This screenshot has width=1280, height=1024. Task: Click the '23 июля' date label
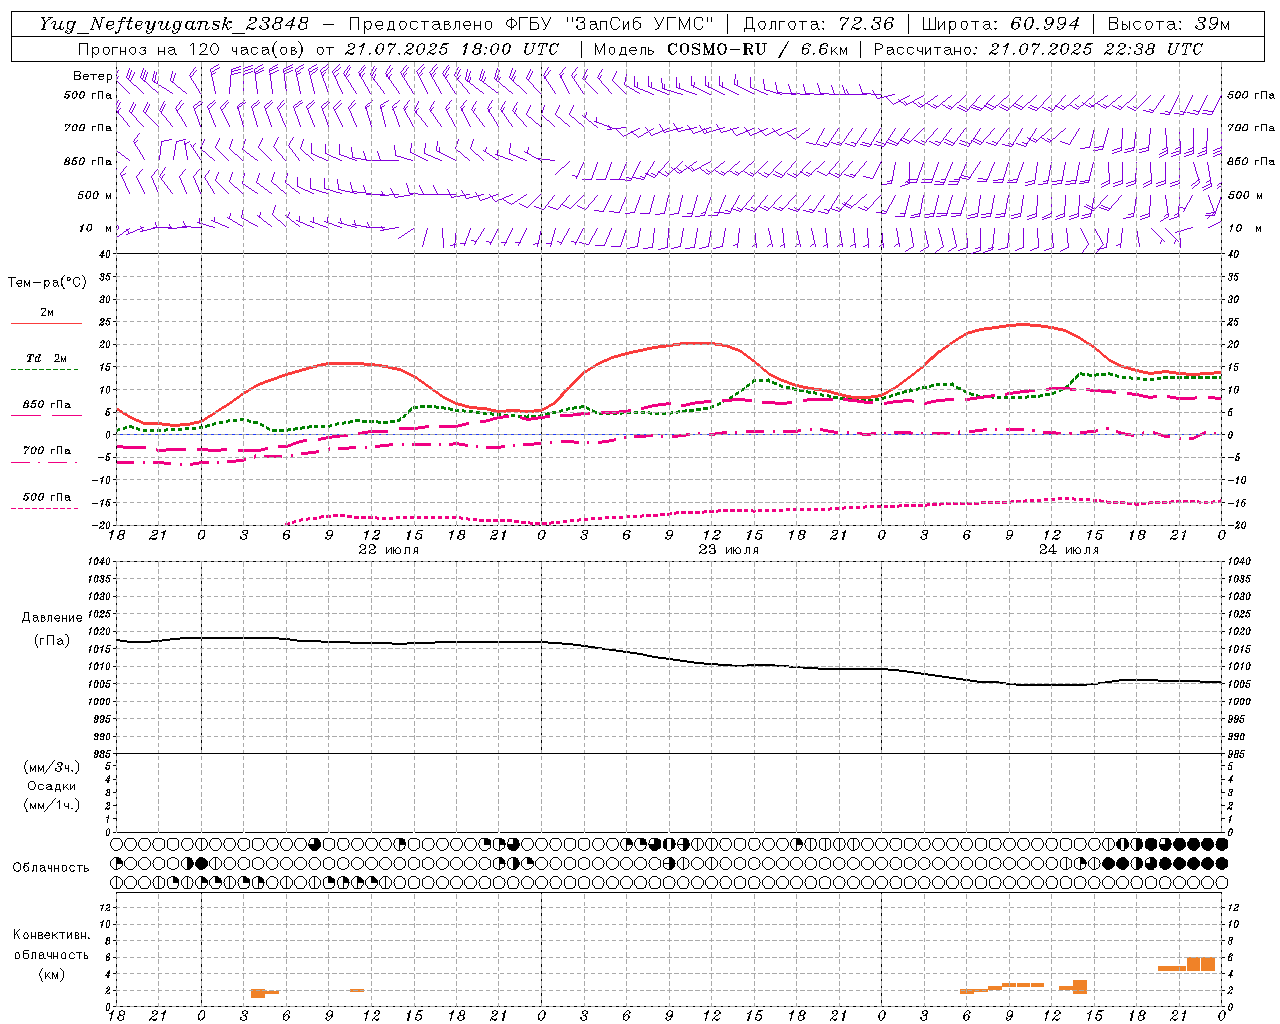tap(728, 550)
